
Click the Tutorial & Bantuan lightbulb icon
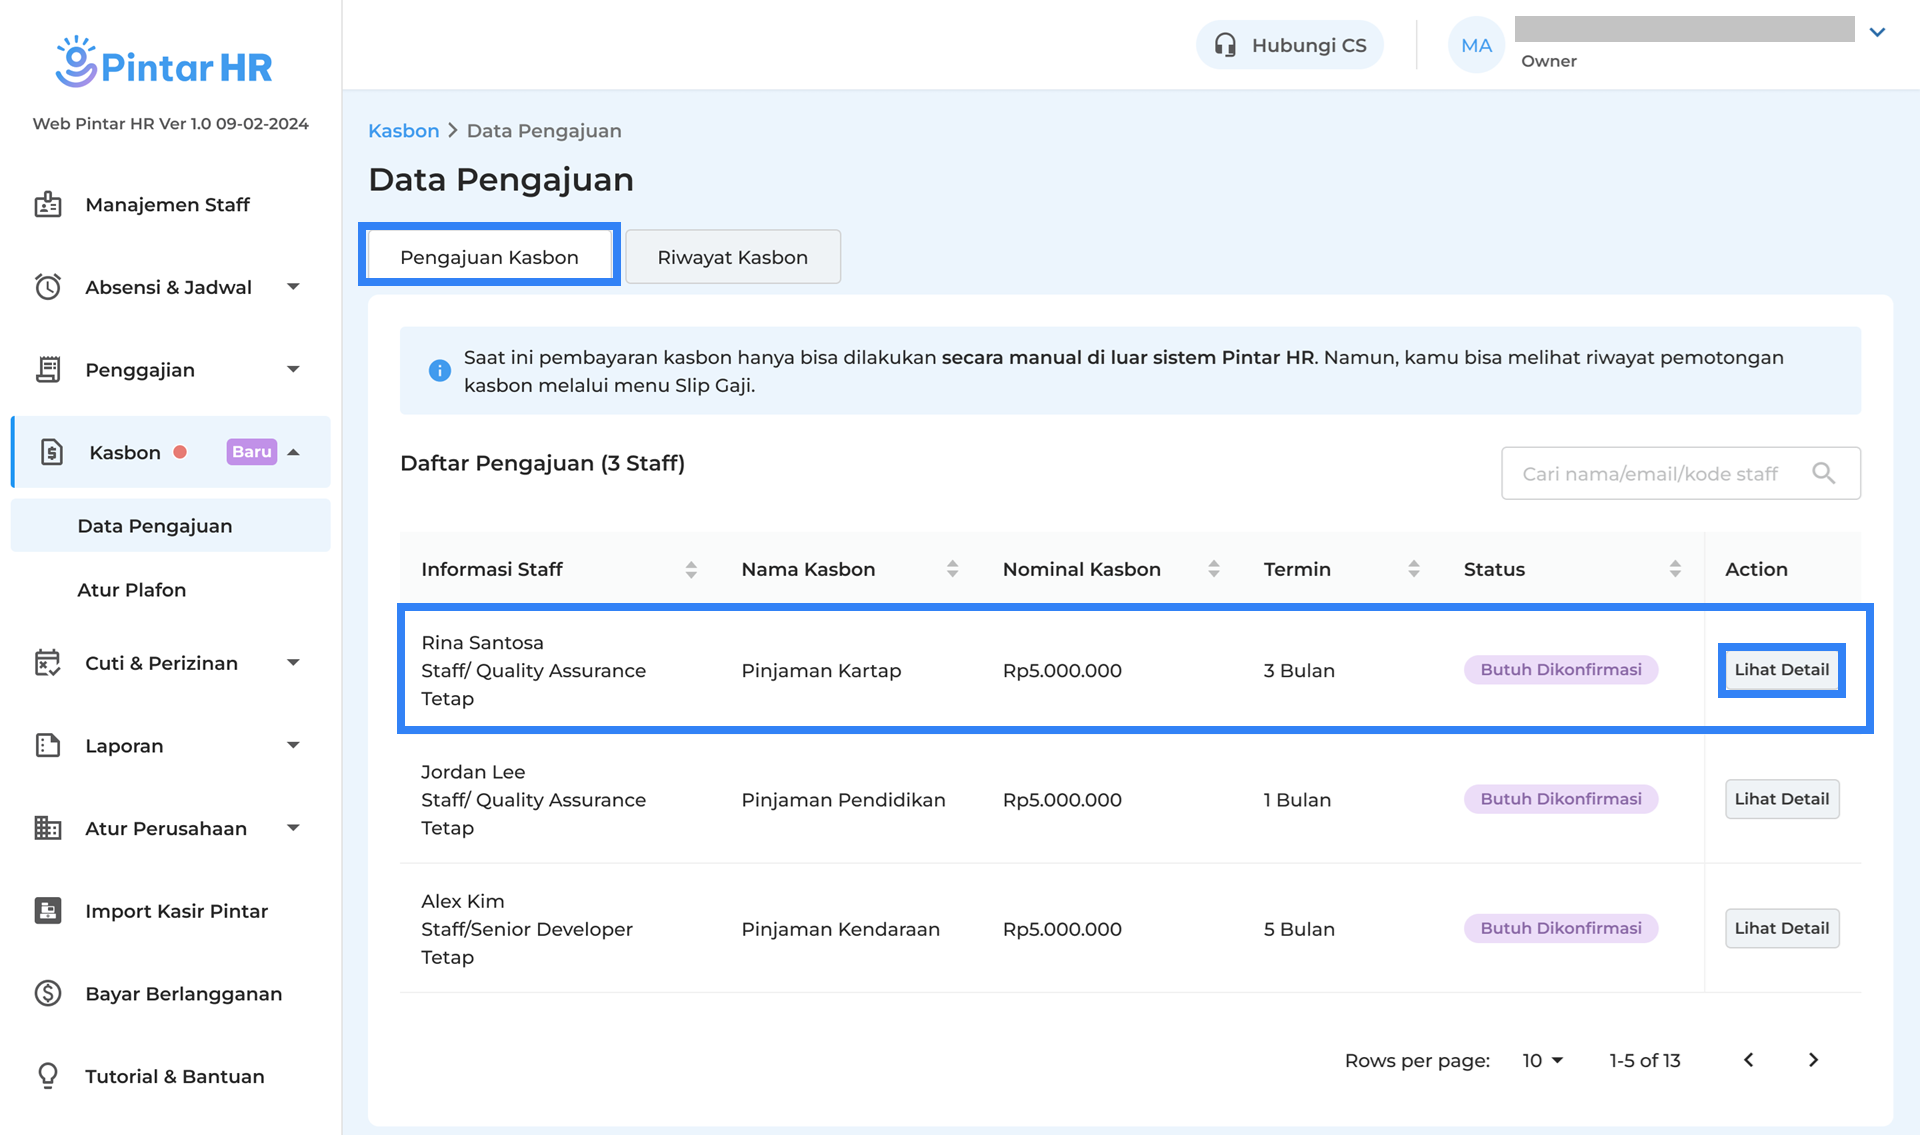point(48,1076)
